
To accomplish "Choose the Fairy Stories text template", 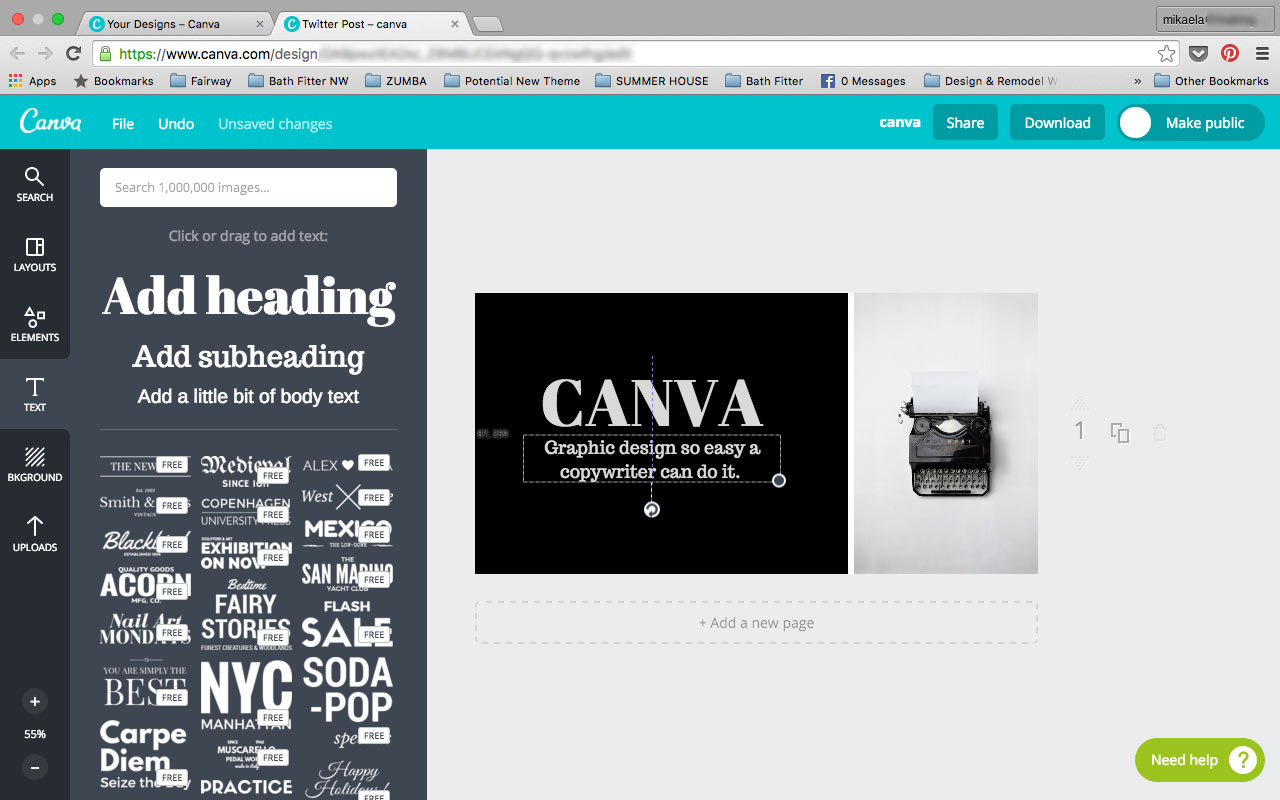I will tap(246, 615).
